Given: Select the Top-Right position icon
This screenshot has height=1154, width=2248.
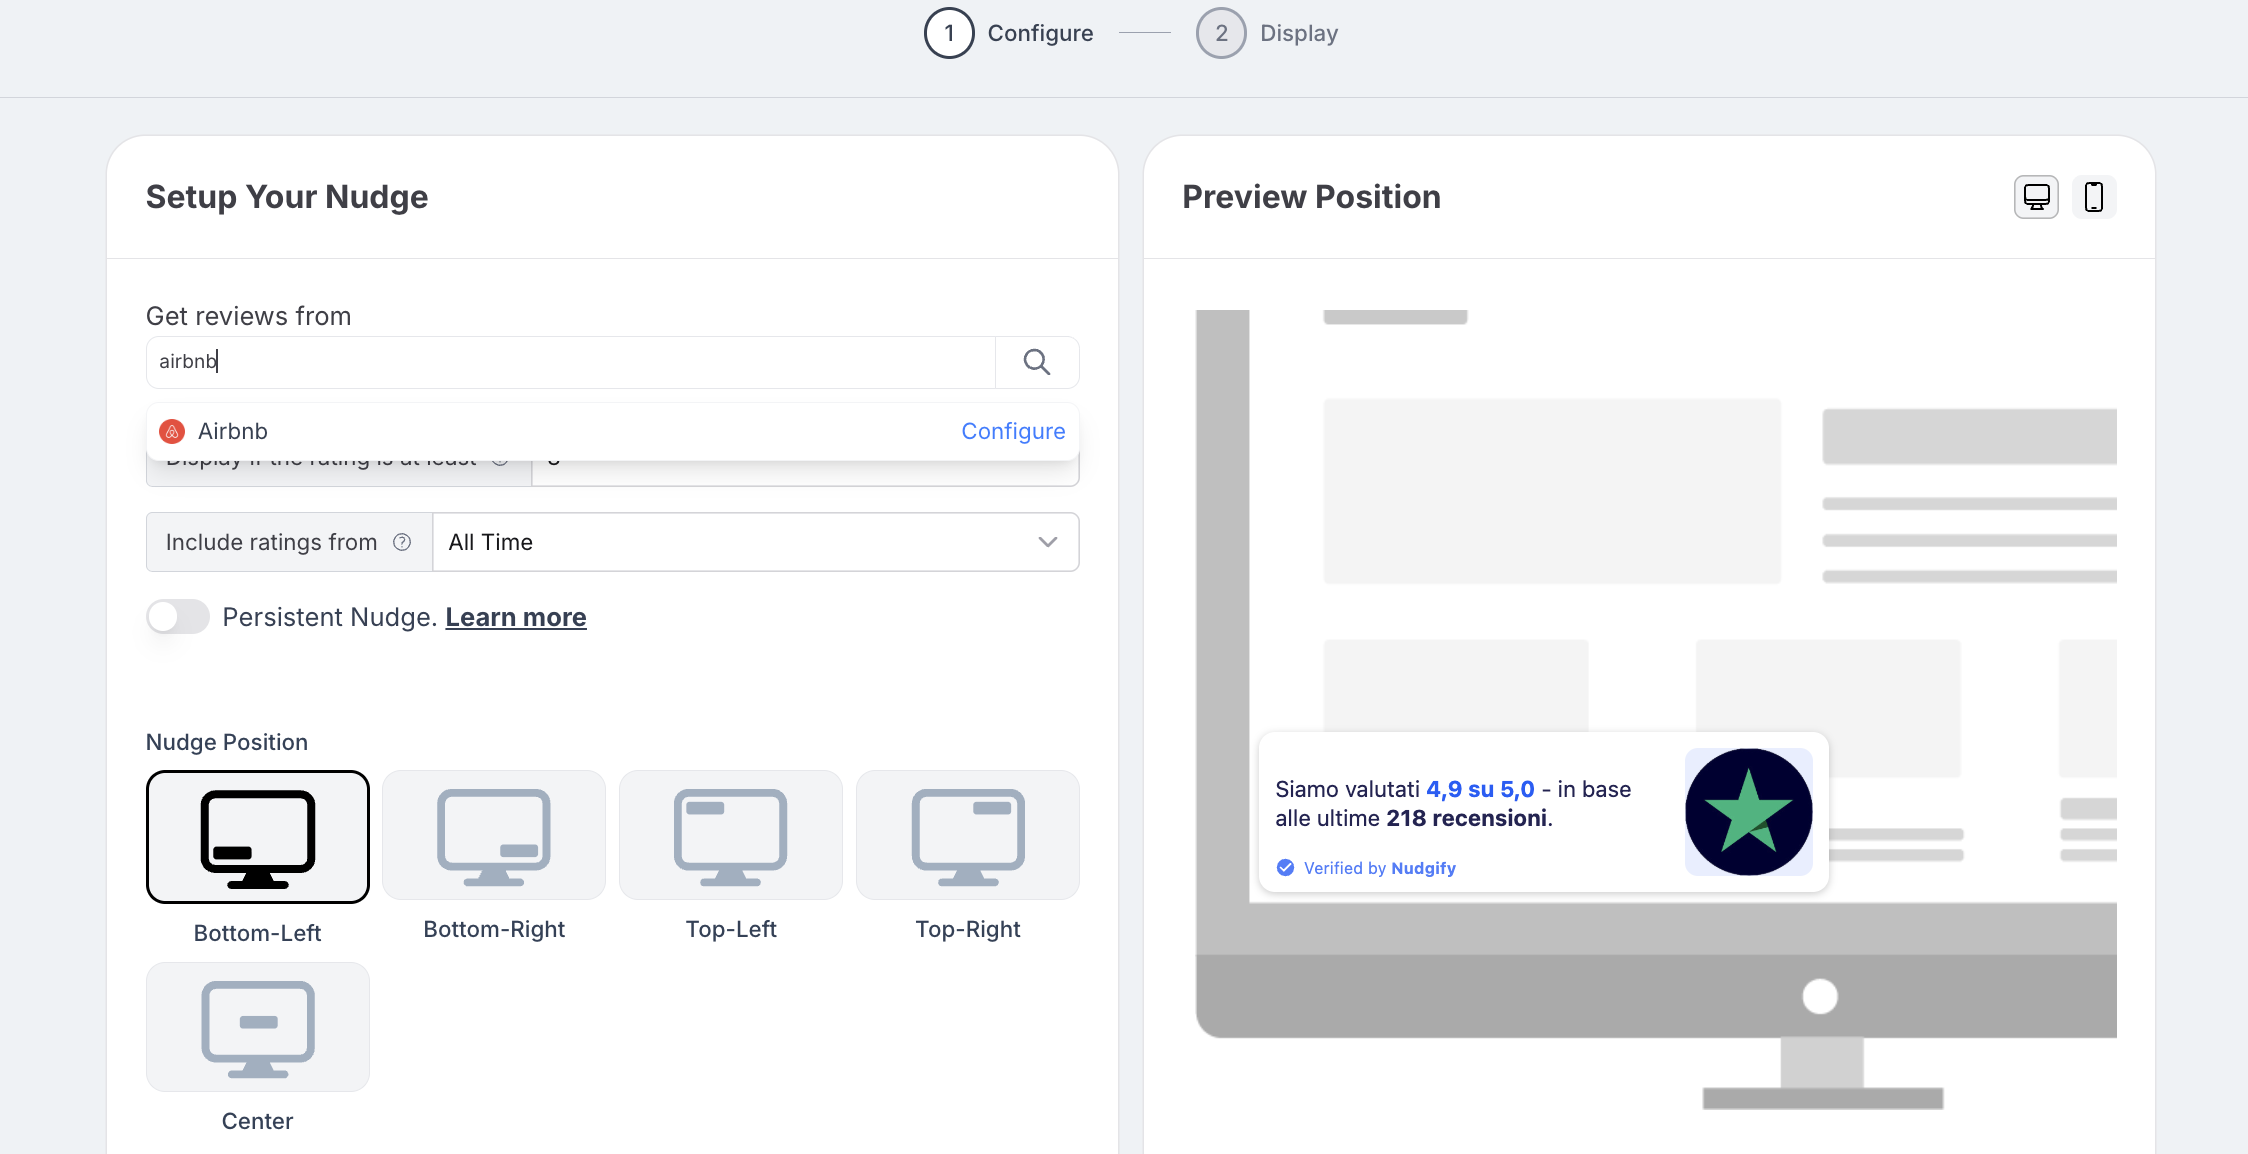Looking at the screenshot, I should [968, 836].
